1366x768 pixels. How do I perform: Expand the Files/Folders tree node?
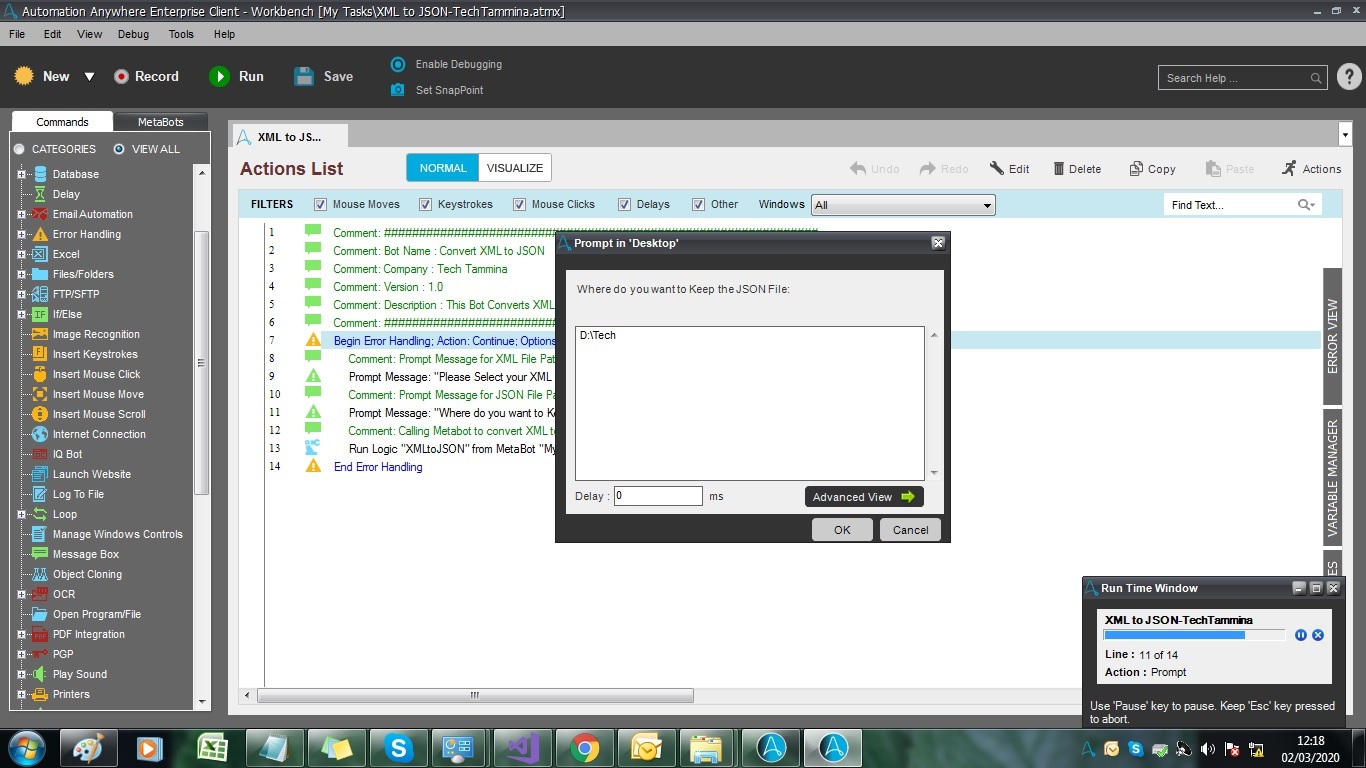point(21,274)
